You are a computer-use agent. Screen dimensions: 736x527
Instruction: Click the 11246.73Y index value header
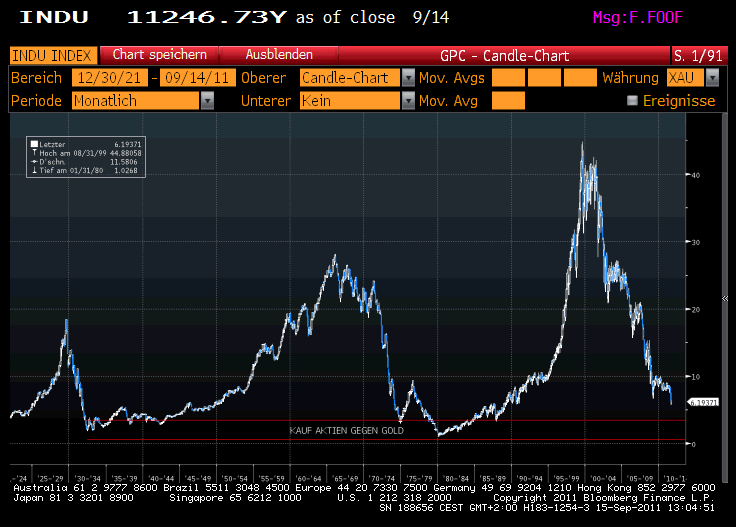[x=207, y=17]
